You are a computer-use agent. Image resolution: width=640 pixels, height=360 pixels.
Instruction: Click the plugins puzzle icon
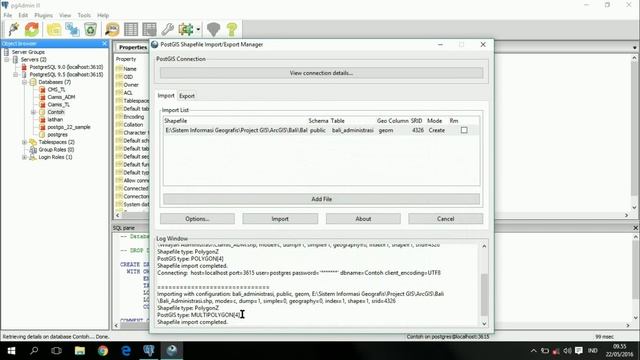click(186, 29)
